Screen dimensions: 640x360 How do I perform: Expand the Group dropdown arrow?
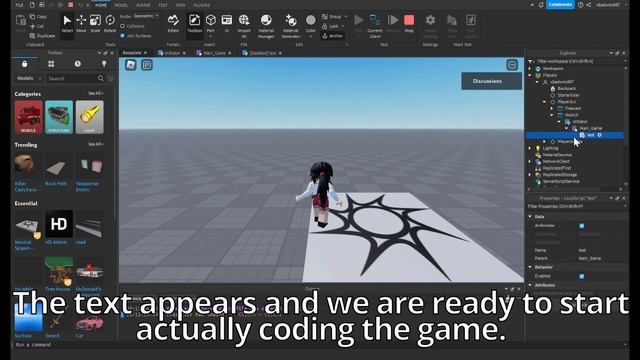pyautogui.click(x=345, y=17)
